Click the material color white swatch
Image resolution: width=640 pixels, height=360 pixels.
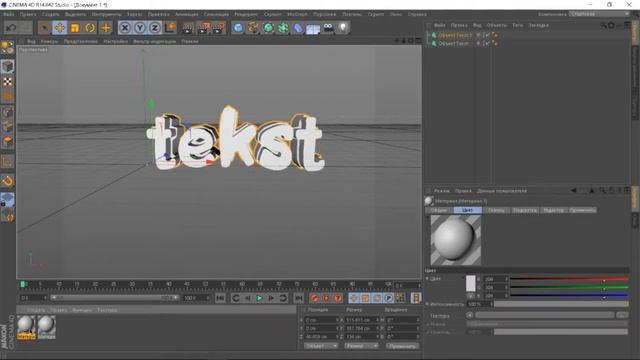[x=471, y=283]
